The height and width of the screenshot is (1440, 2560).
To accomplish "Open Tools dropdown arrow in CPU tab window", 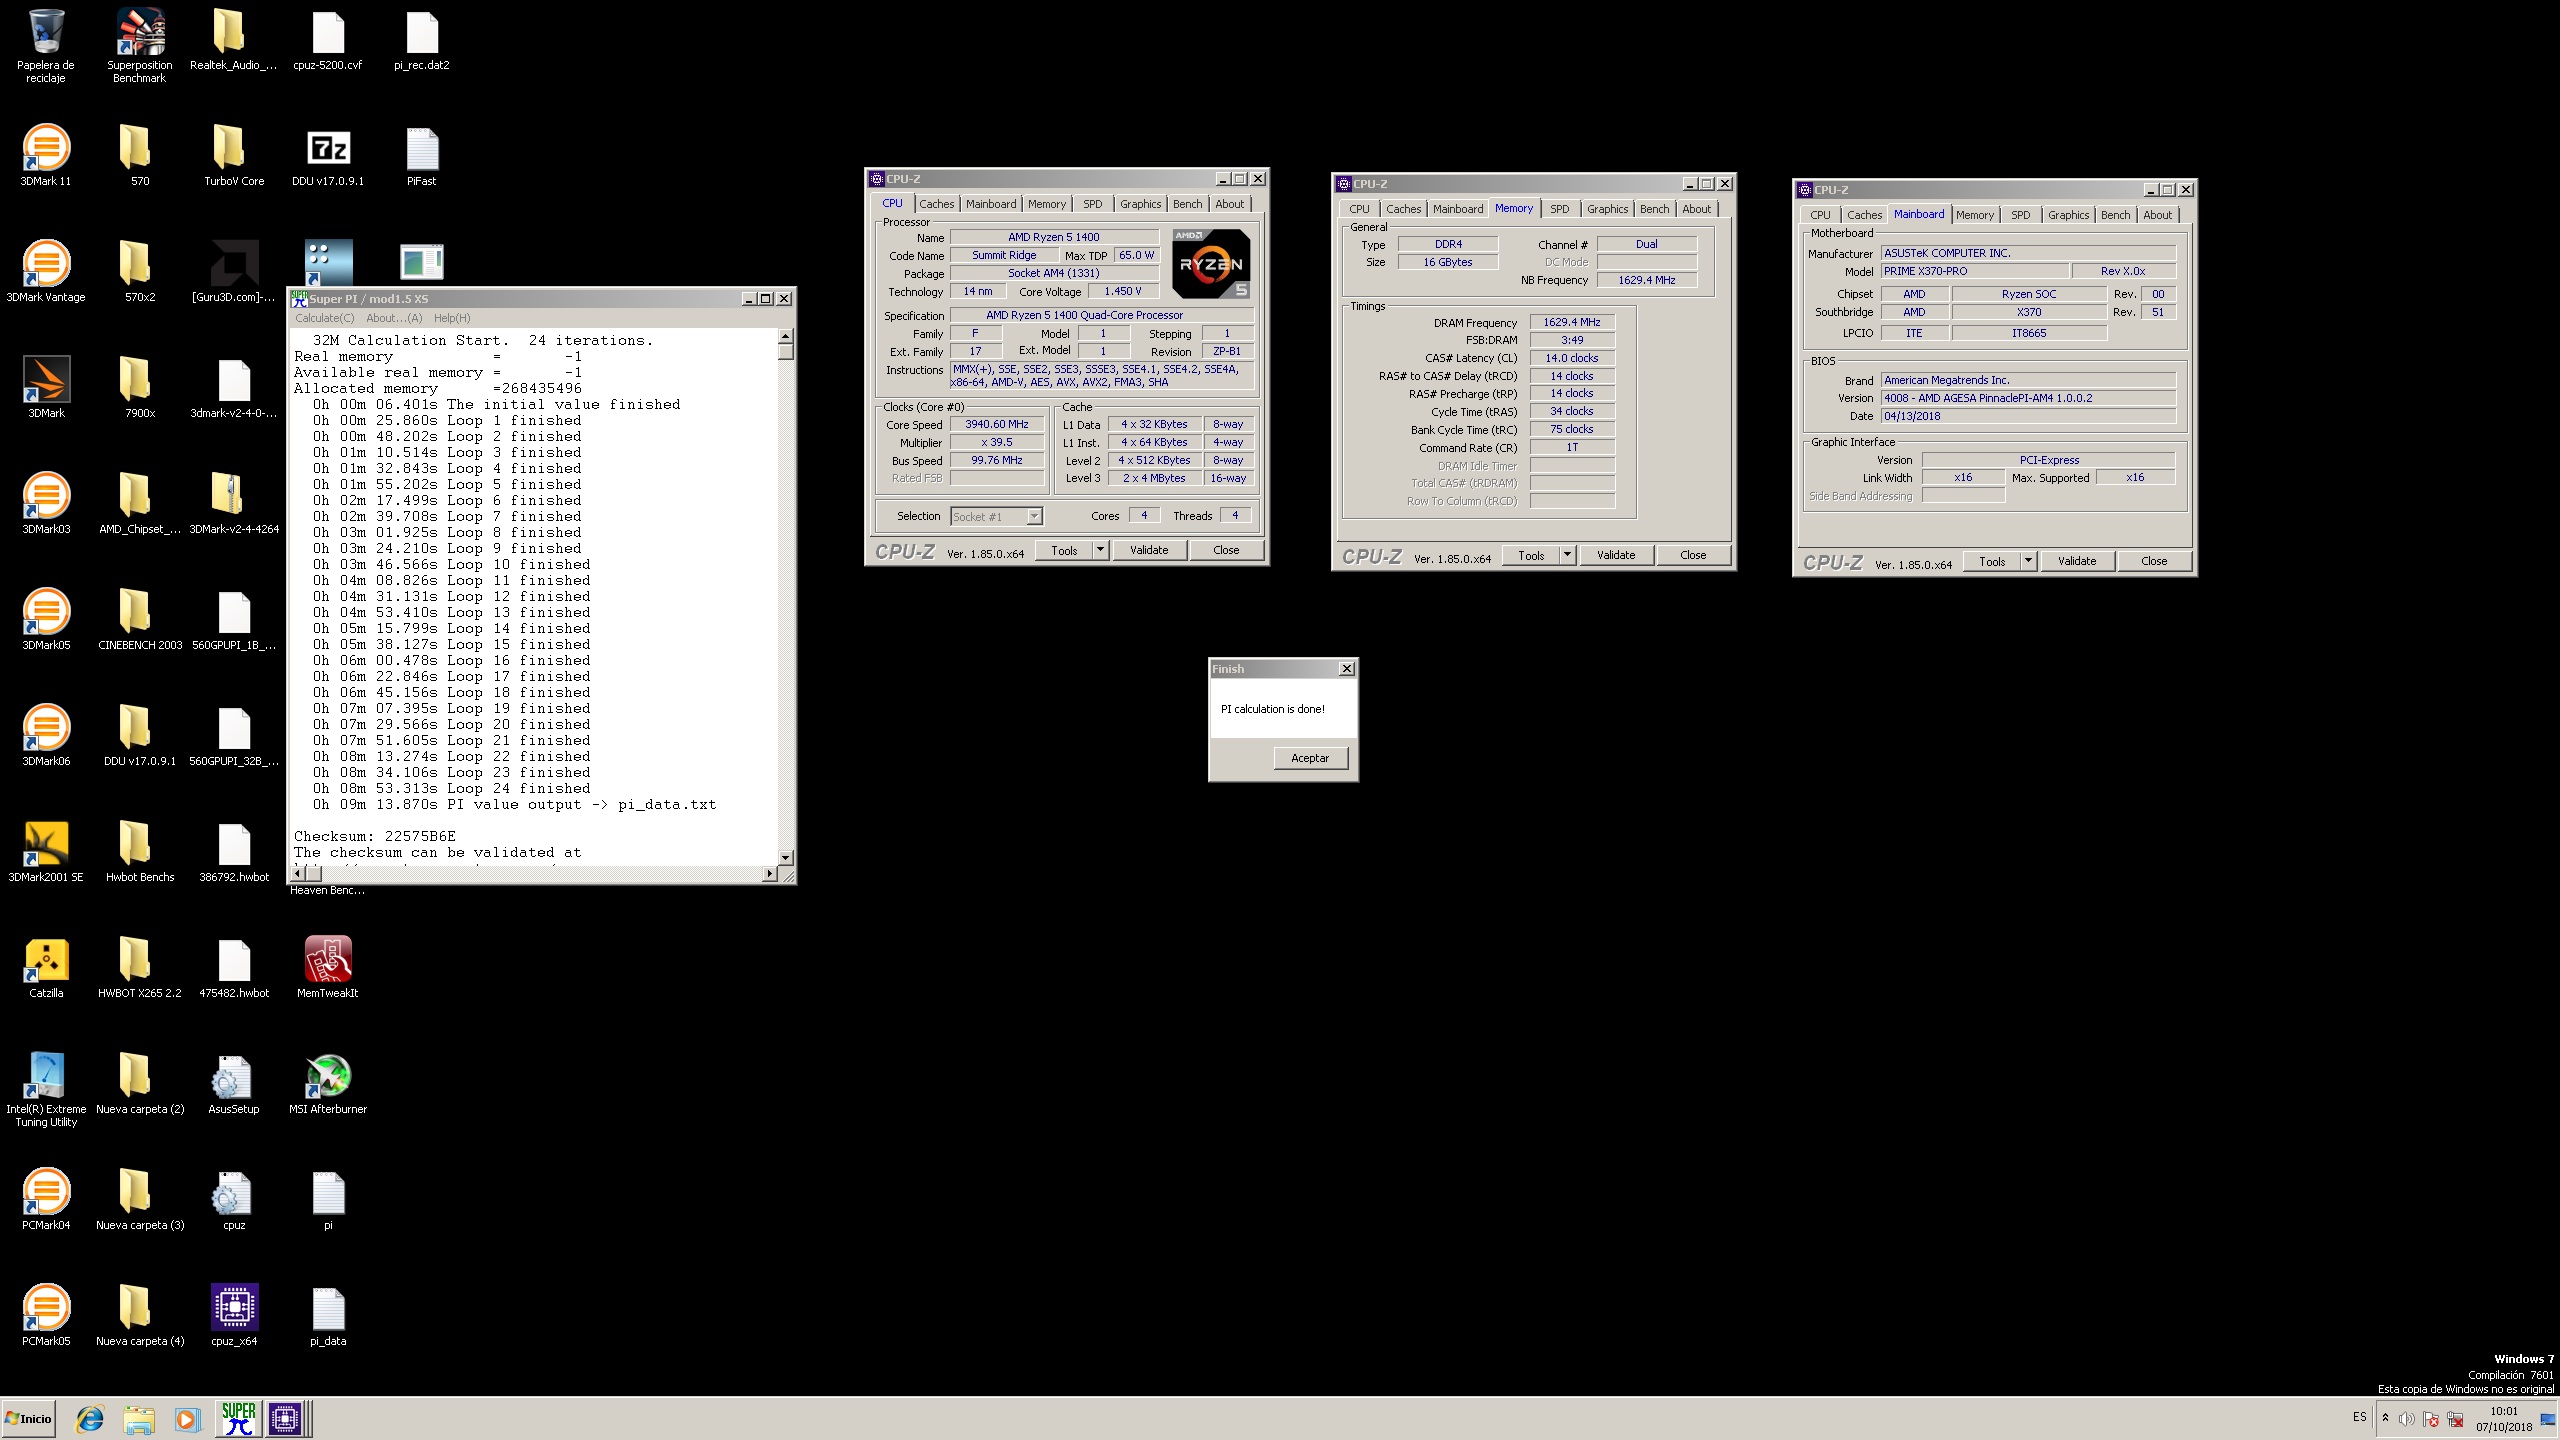I will [x=1100, y=550].
